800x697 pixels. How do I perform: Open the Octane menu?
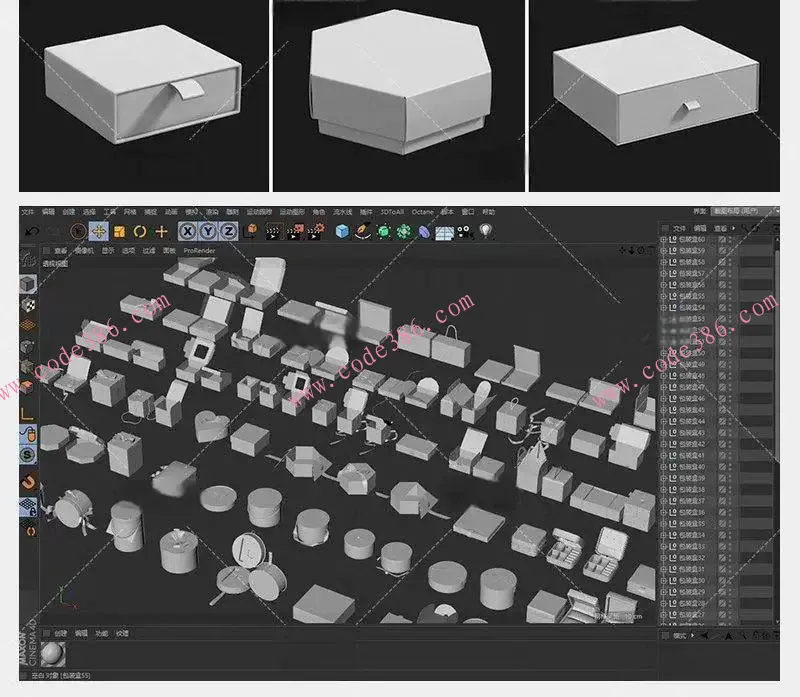(x=422, y=212)
